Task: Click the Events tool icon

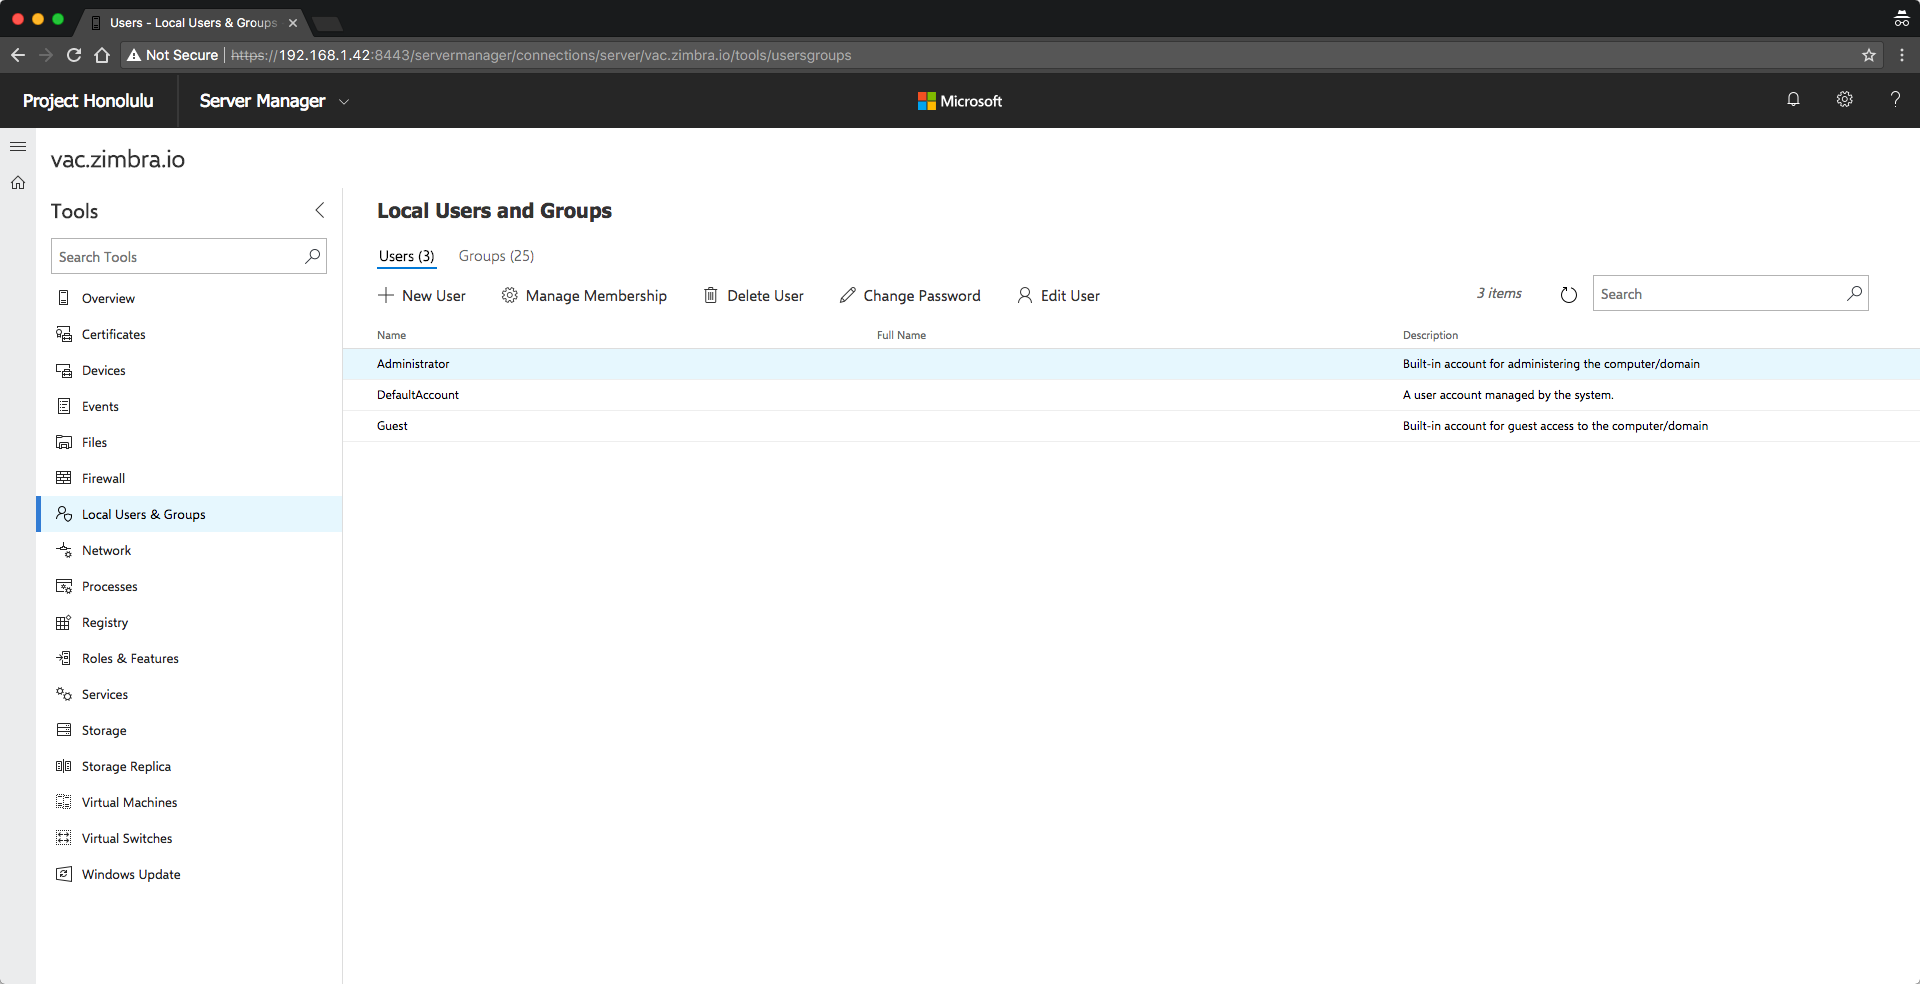Action: click(64, 406)
